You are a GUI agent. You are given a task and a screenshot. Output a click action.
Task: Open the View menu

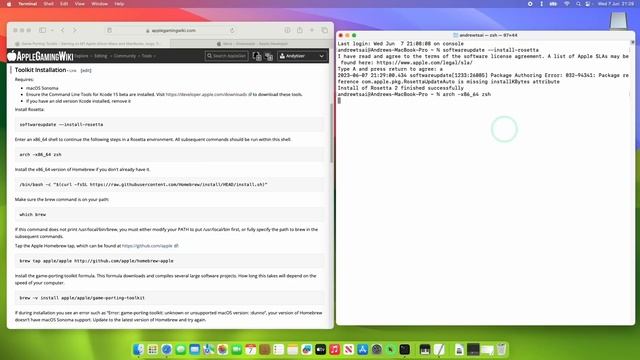pyautogui.click(x=80, y=4)
